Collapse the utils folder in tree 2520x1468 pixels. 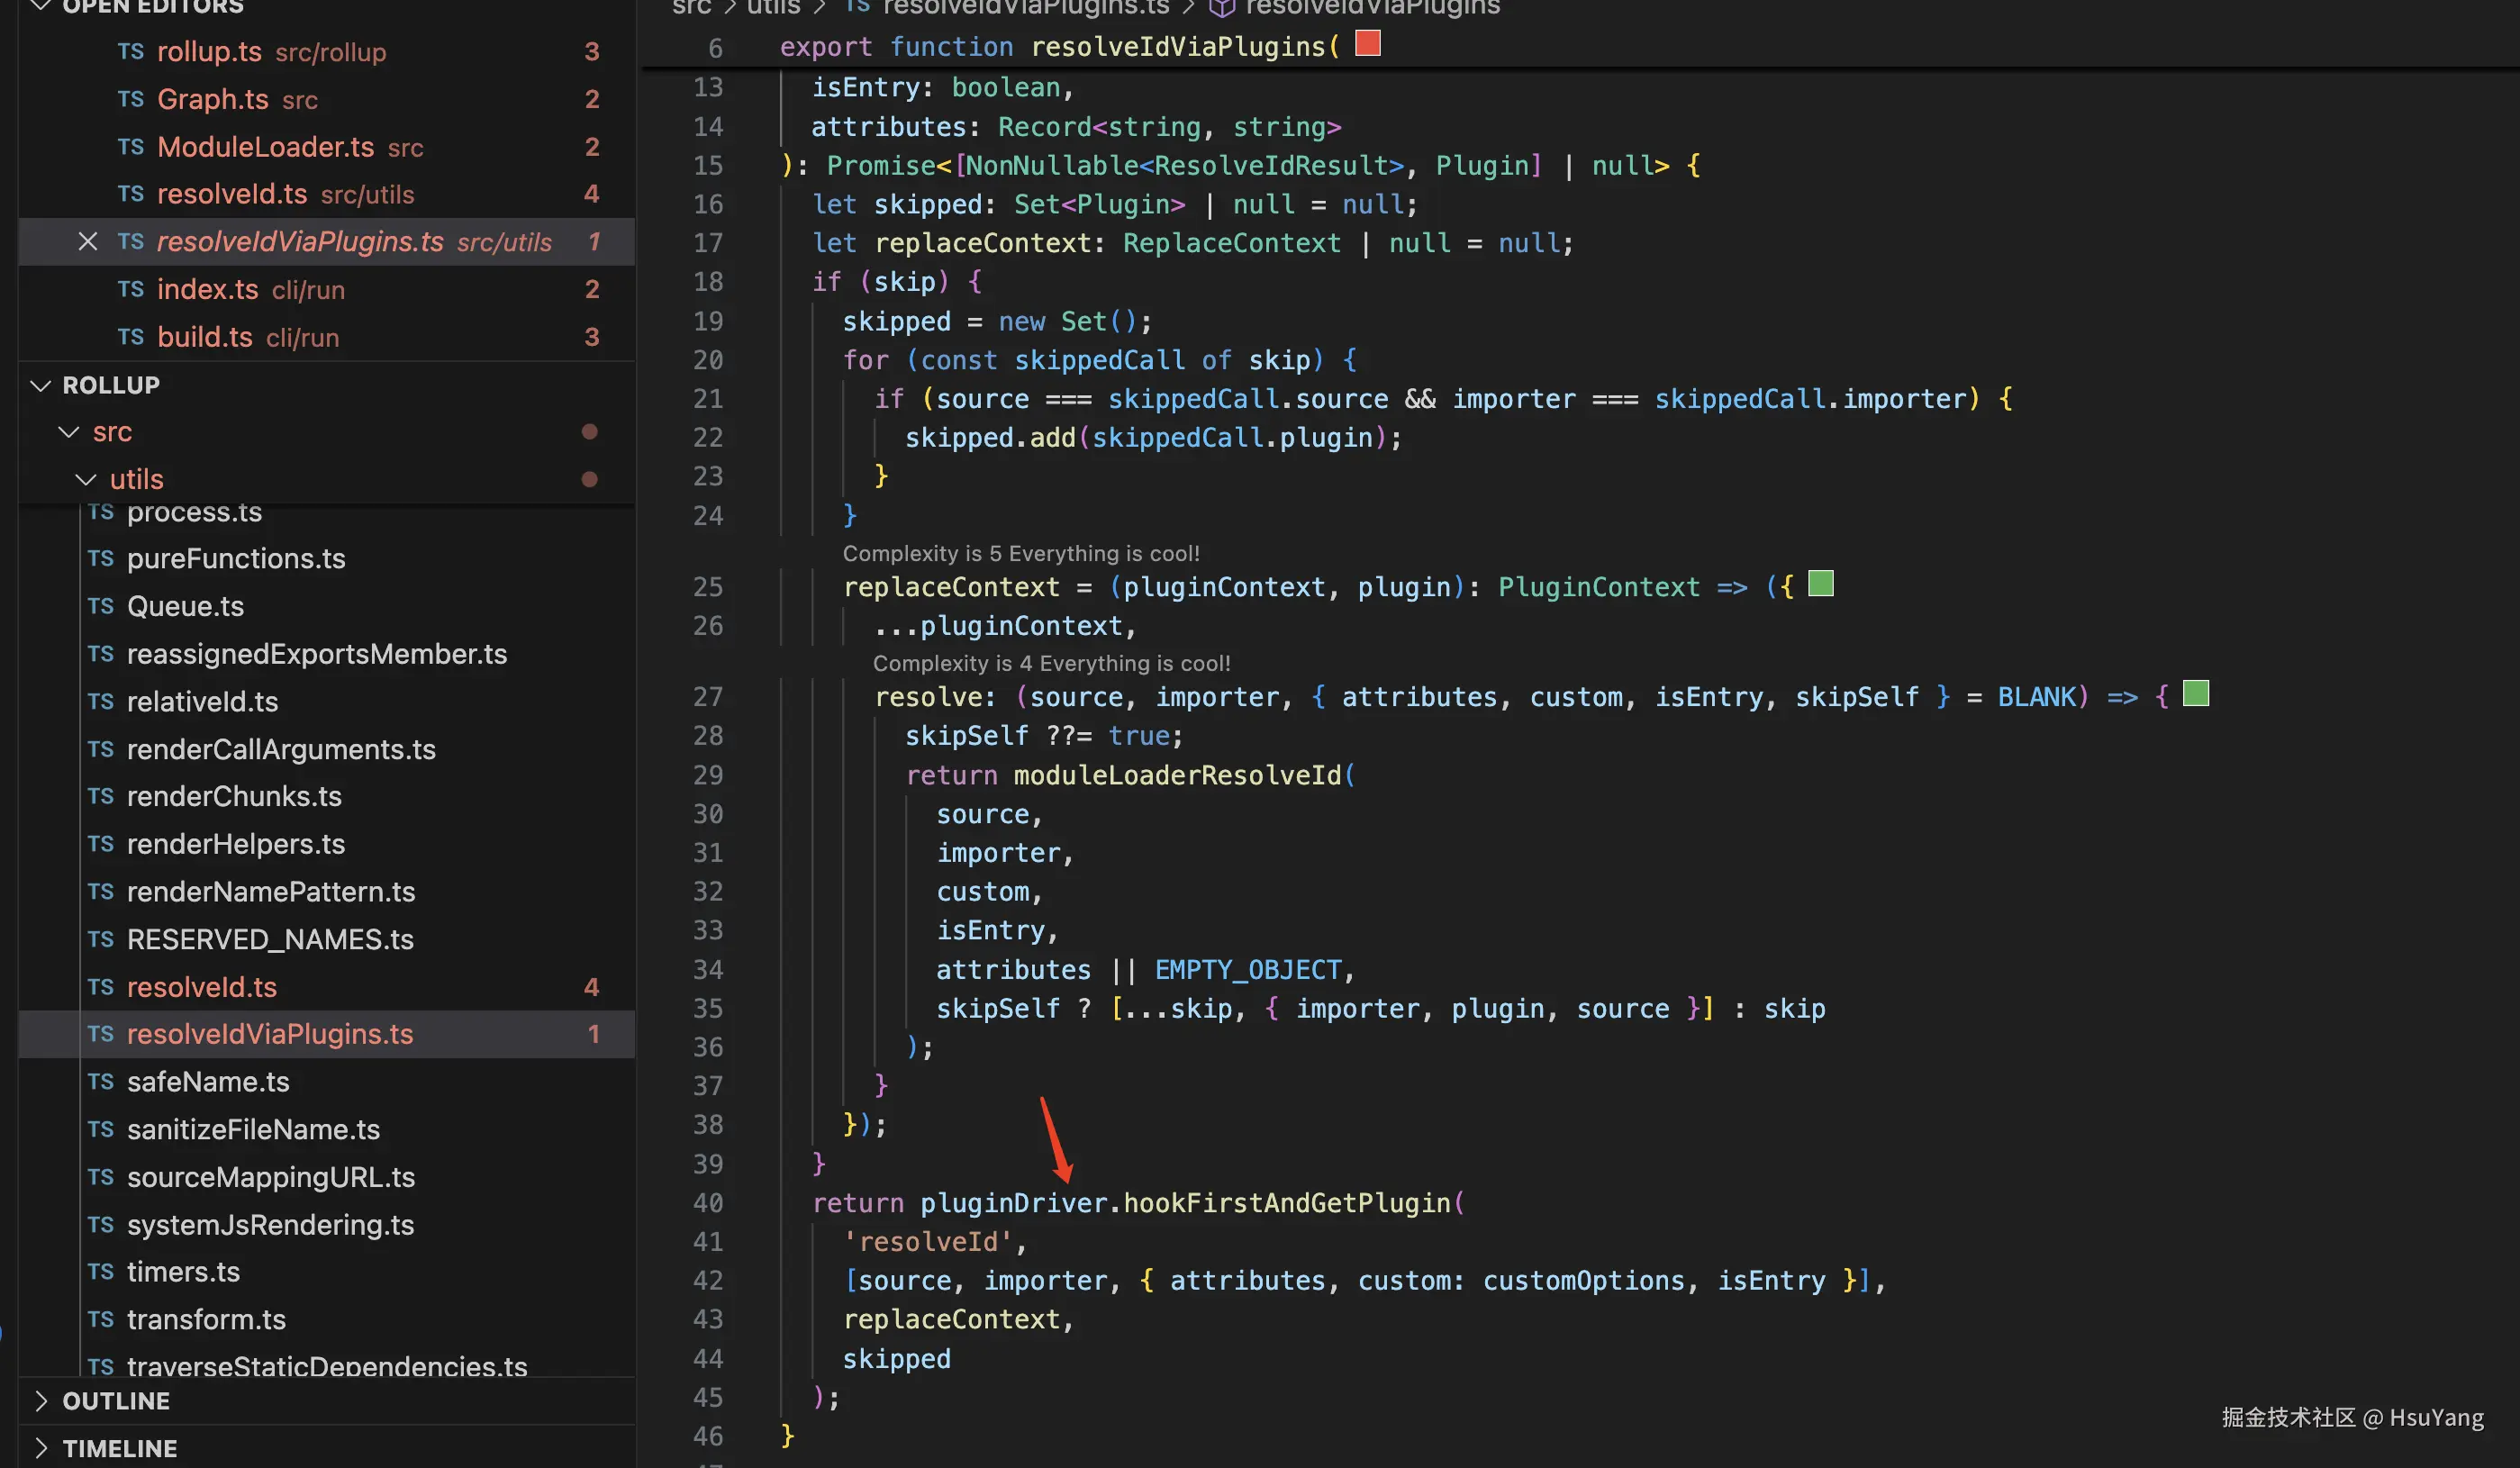[x=87, y=480]
